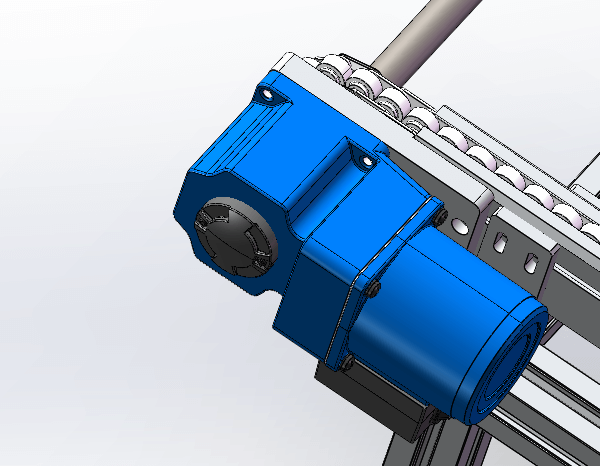Viewport: 600px width, 466px height.
Task: Click the upper screw on motor flange
Action: (372, 290)
